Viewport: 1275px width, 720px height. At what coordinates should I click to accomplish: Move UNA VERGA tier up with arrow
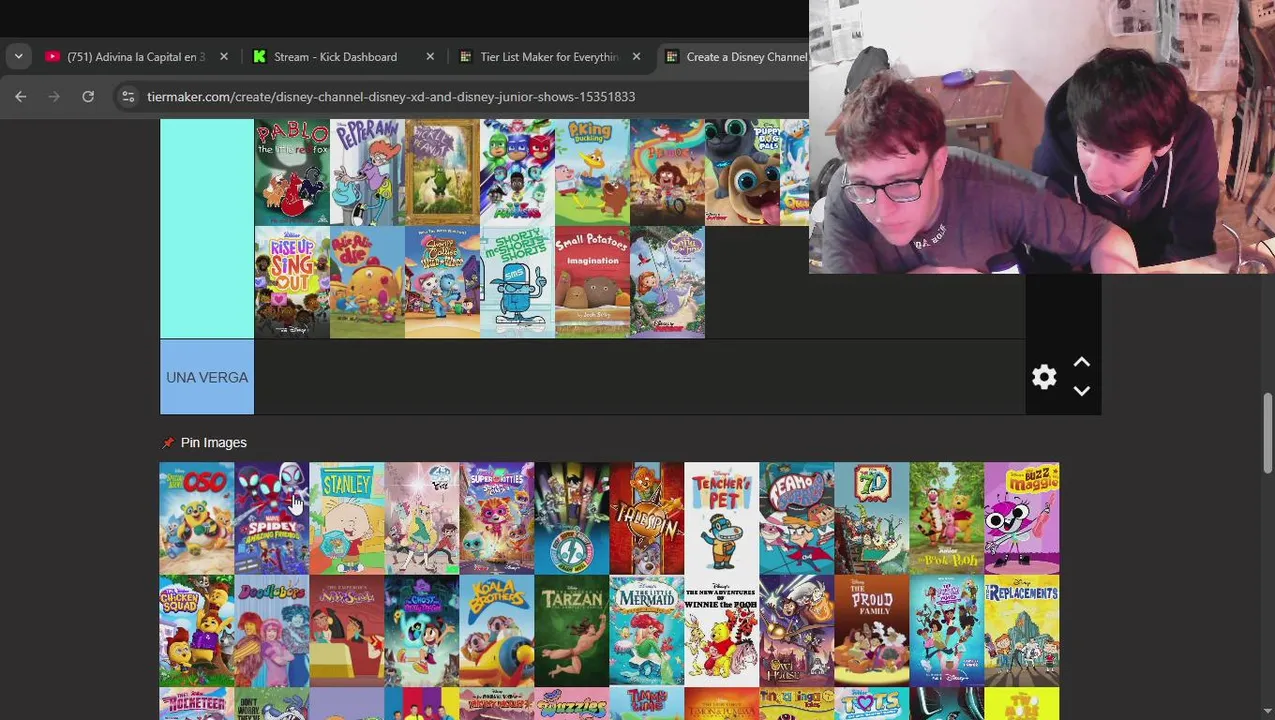(x=1081, y=362)
